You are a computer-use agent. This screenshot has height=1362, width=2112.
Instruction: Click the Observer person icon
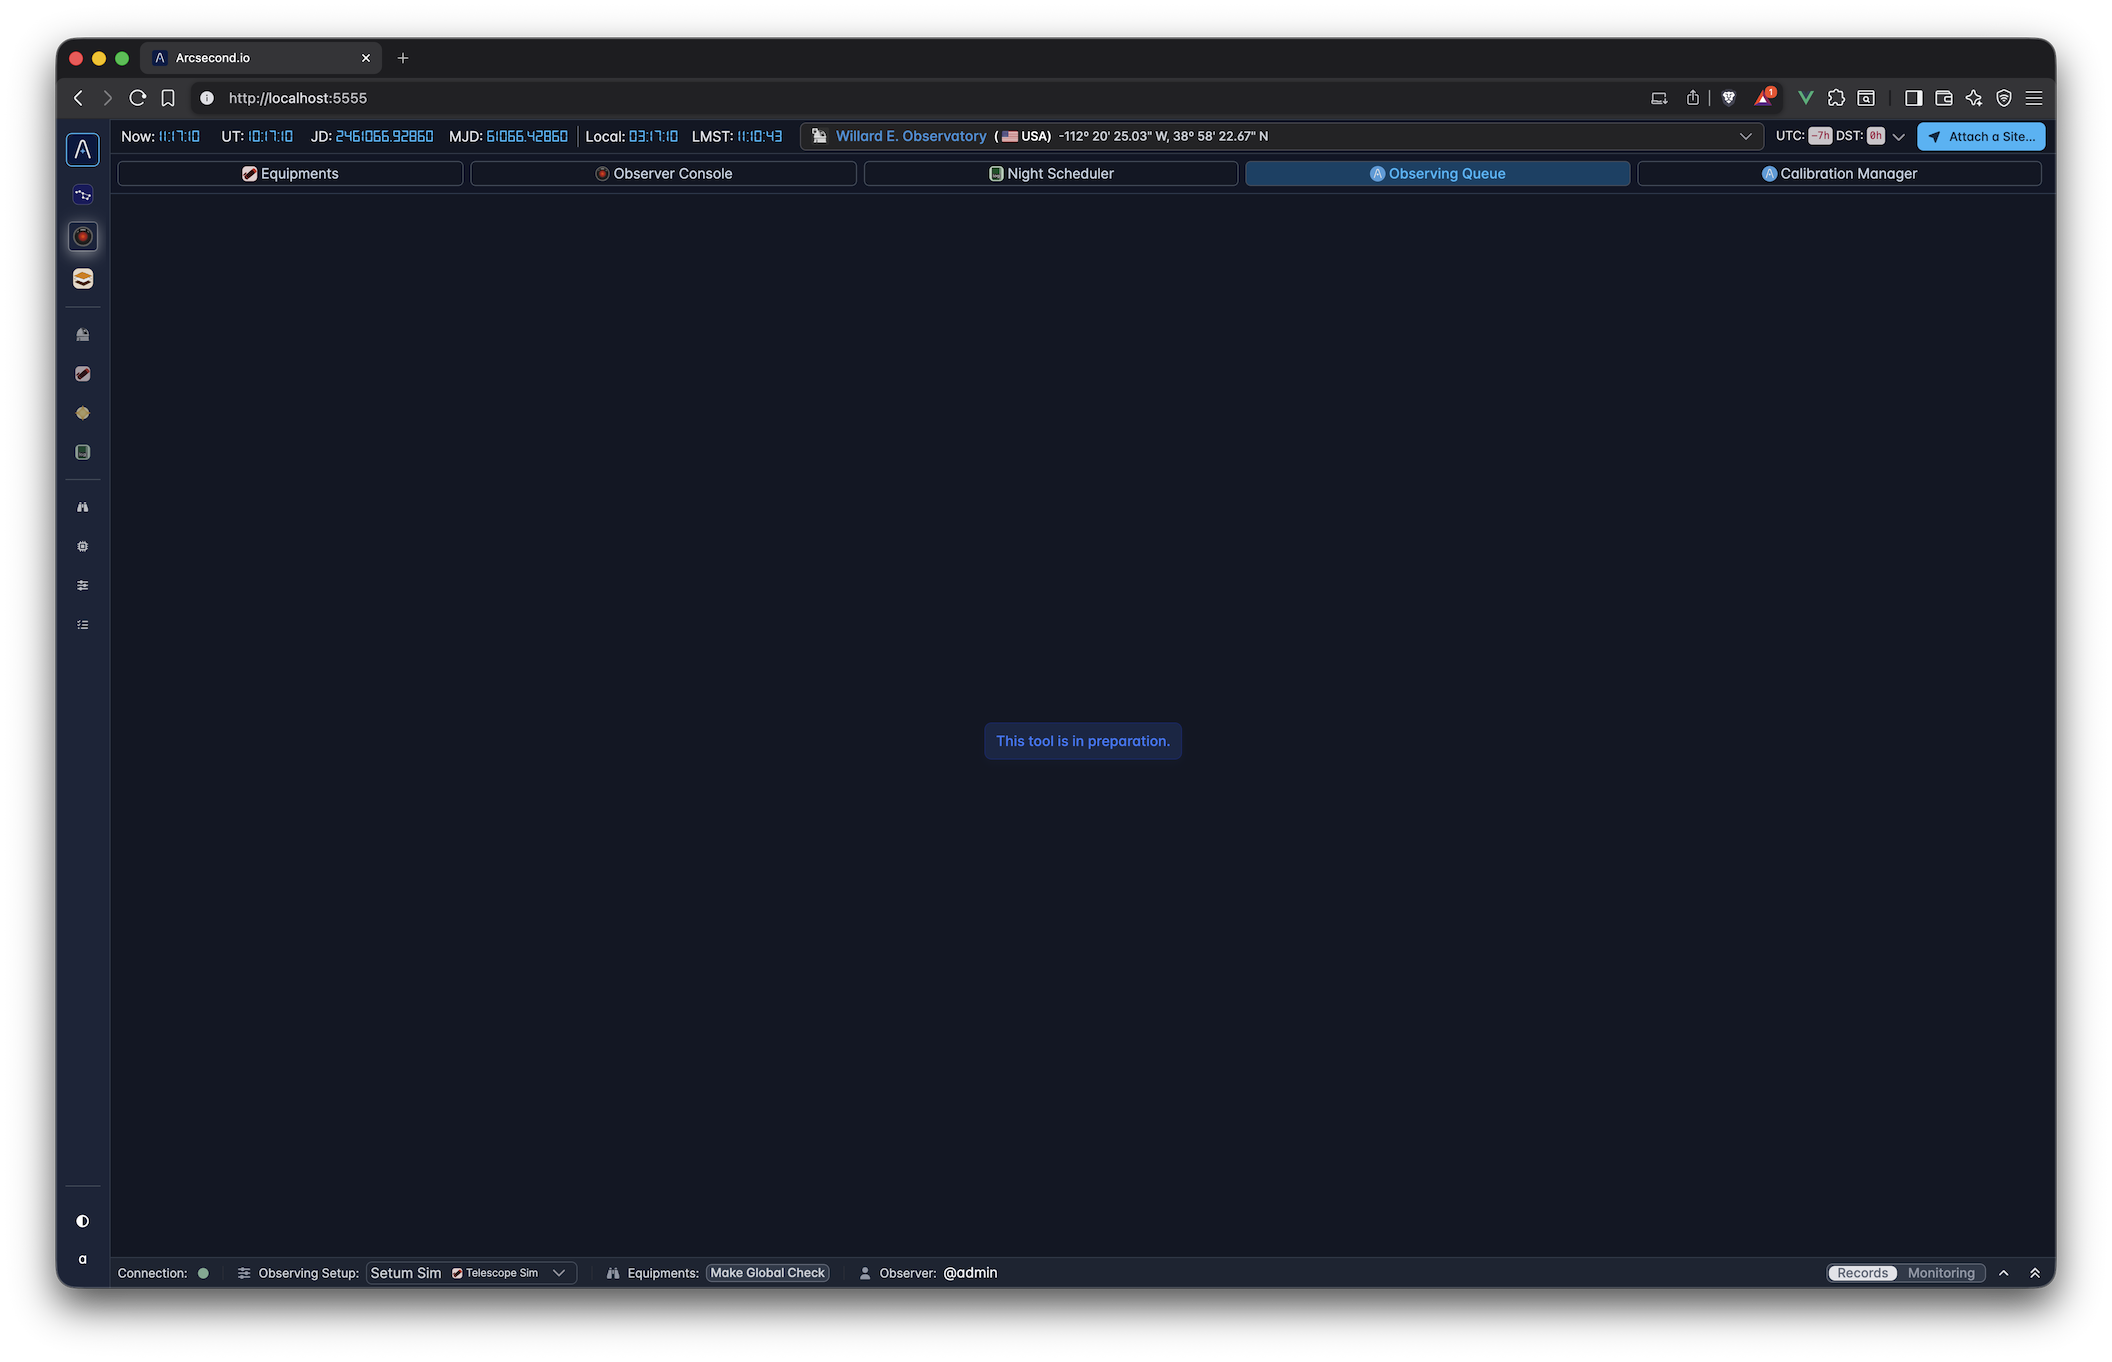[x=865, y=1273]
